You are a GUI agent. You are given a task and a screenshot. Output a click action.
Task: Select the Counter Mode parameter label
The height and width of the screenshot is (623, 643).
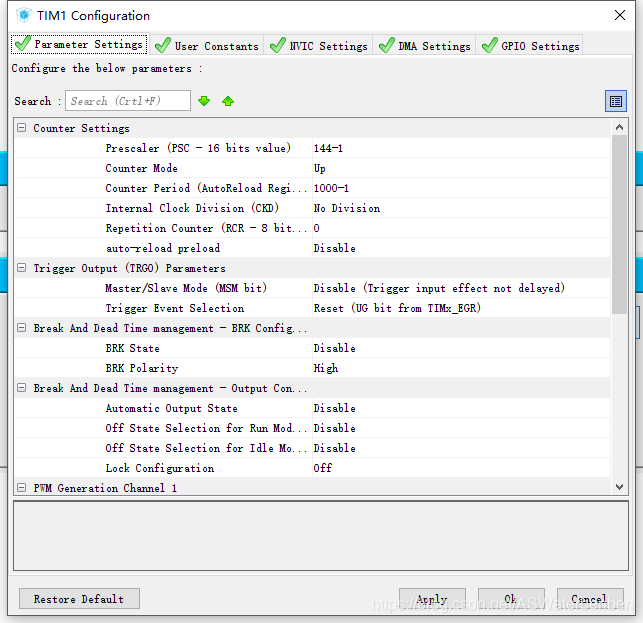pos(141,168)
